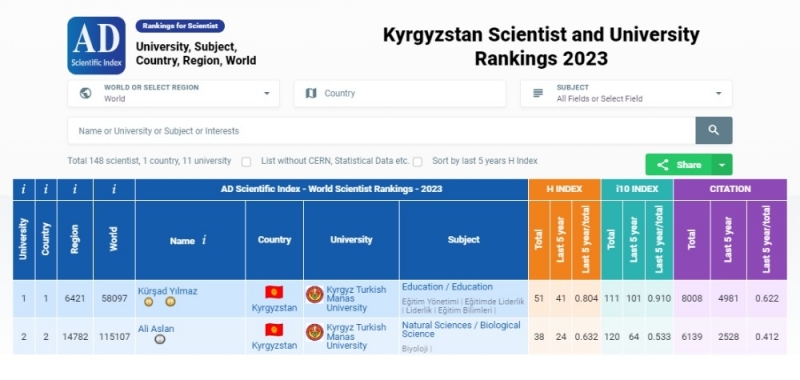The height and width of the screenshot is (380, 800).
Task: Open the World or Select Region dropdown
Action: (x=173, y=93)
